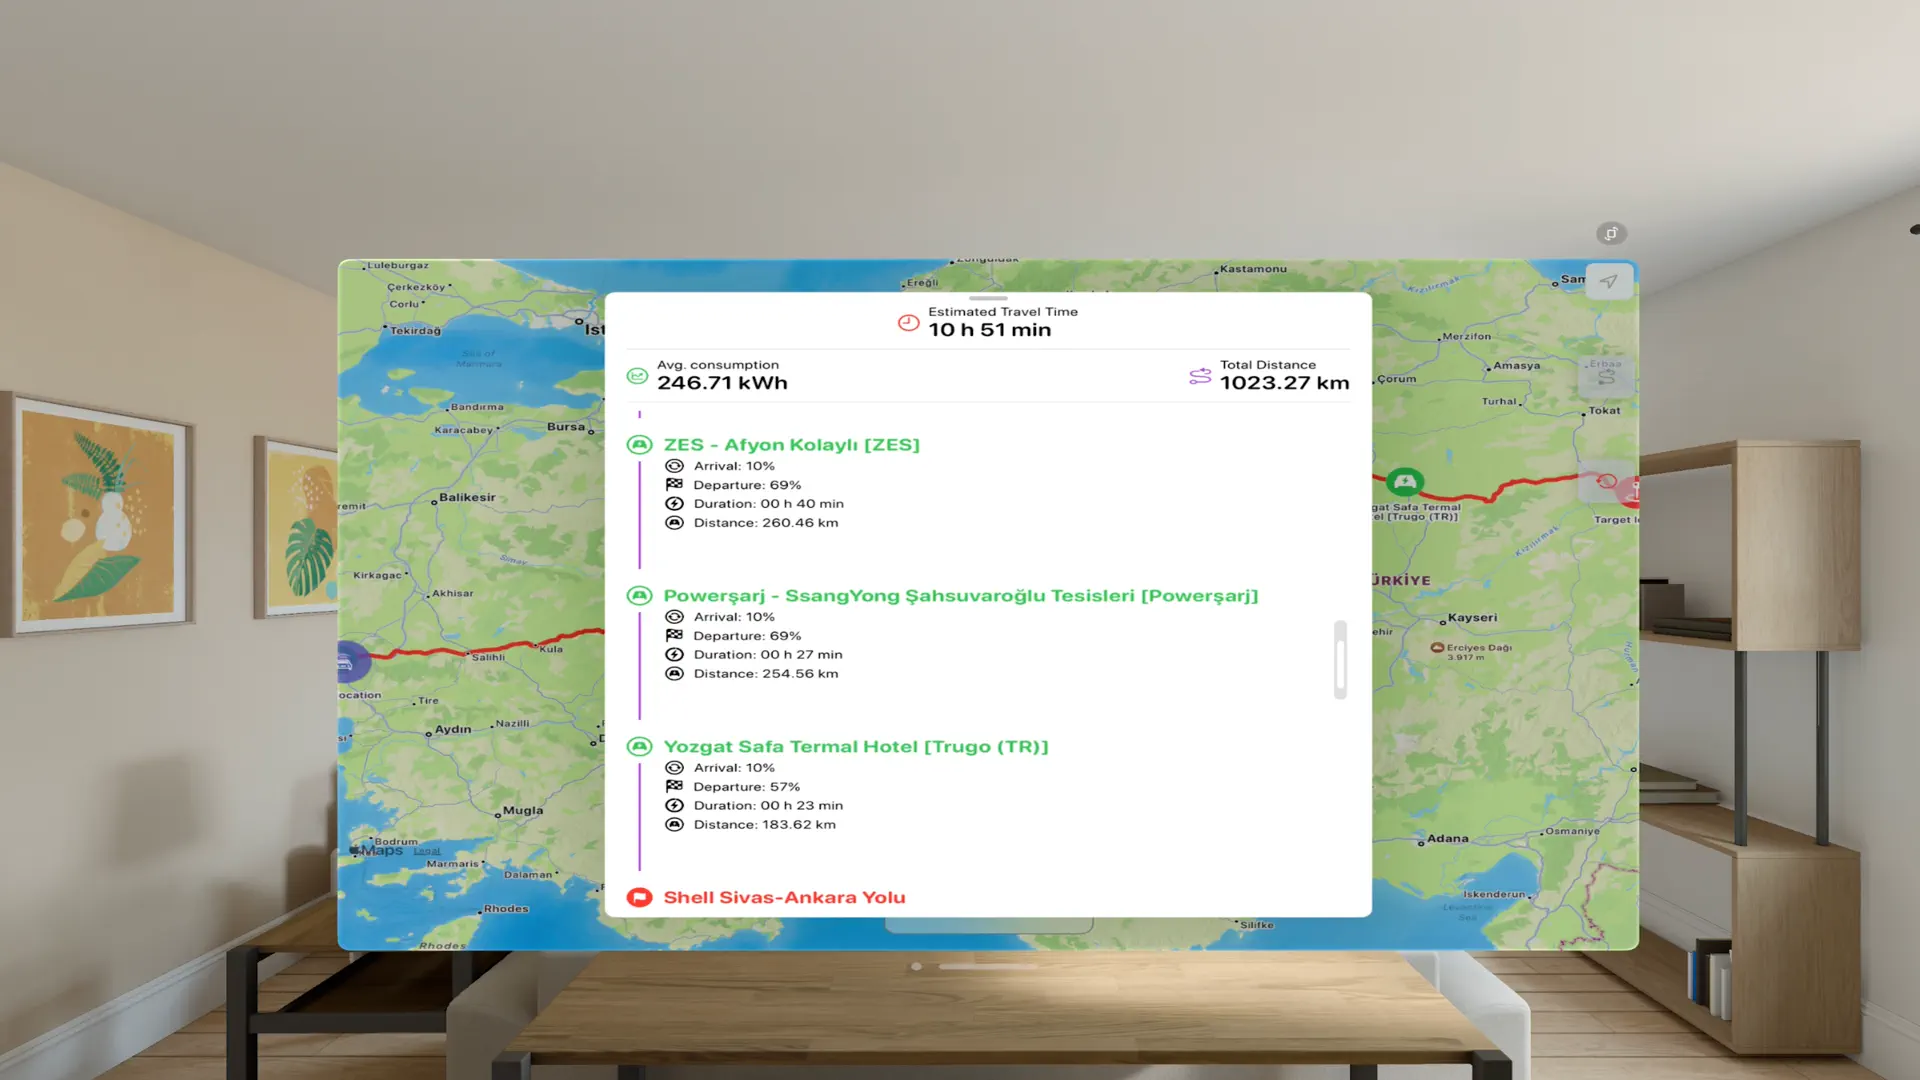1920x1080 pixels.
Task: Select the Yozgat Safa Termal Hotel stop name
Action: (x=856, y=746)
